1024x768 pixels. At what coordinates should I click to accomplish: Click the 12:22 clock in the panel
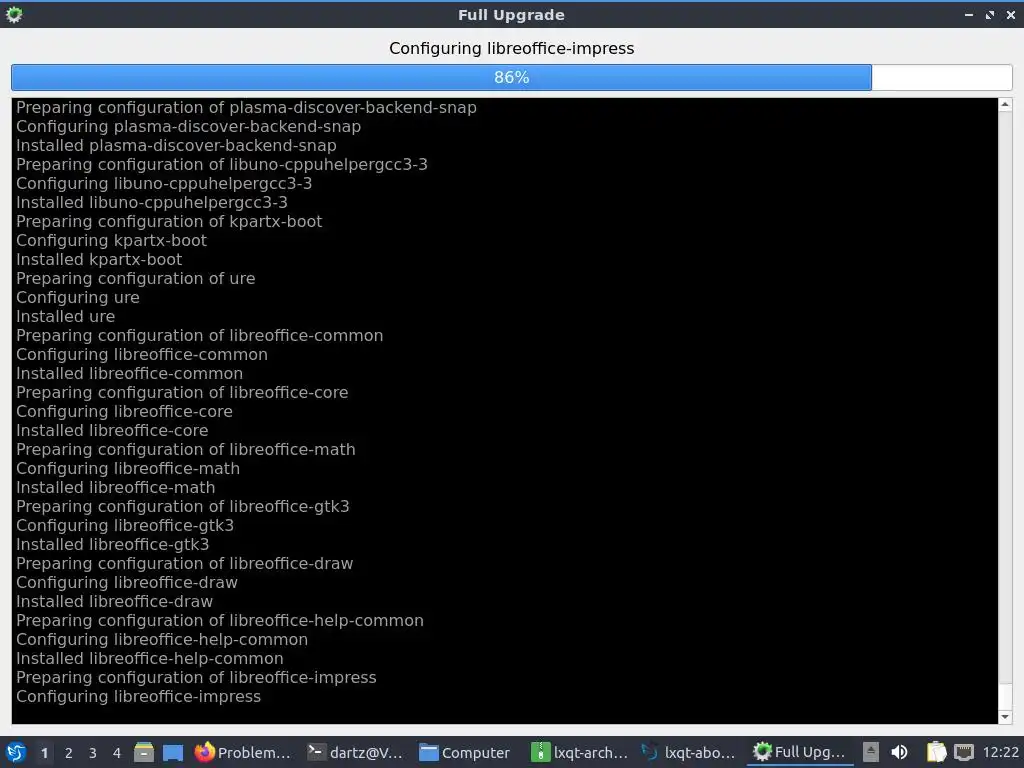click(x=1000, y=752)
